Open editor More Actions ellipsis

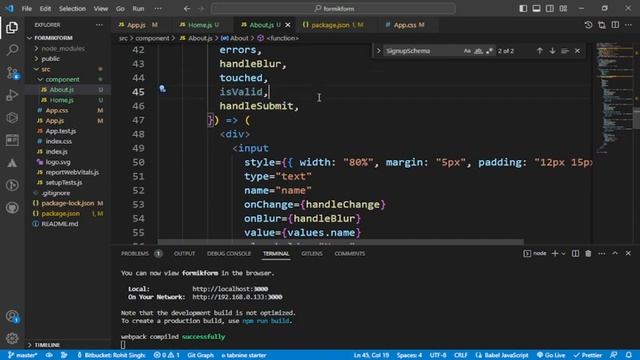[x=628, y=25]
